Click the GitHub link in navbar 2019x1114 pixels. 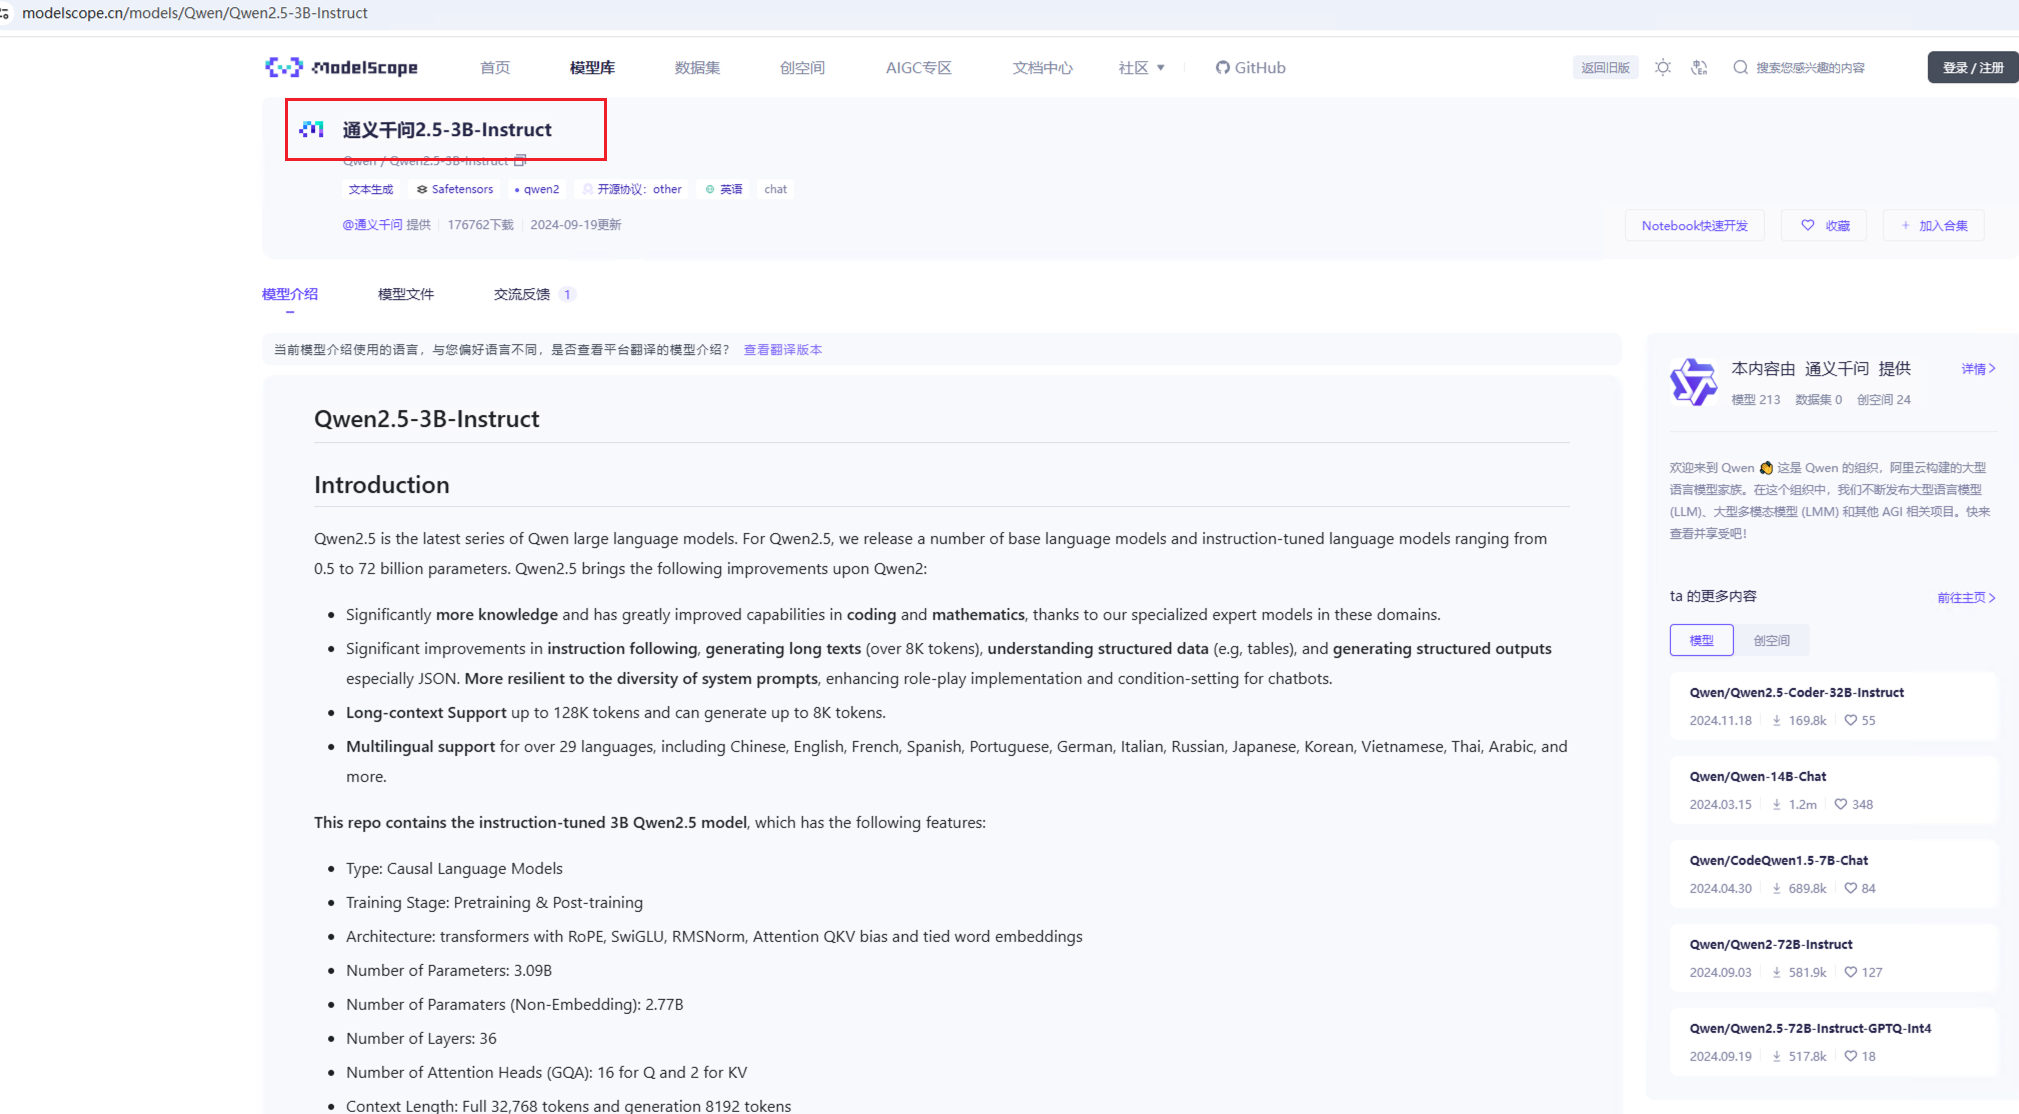click(1250, 68)
